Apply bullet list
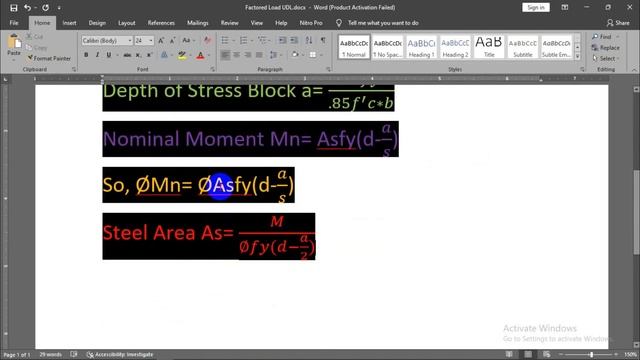 coord(225,40)
